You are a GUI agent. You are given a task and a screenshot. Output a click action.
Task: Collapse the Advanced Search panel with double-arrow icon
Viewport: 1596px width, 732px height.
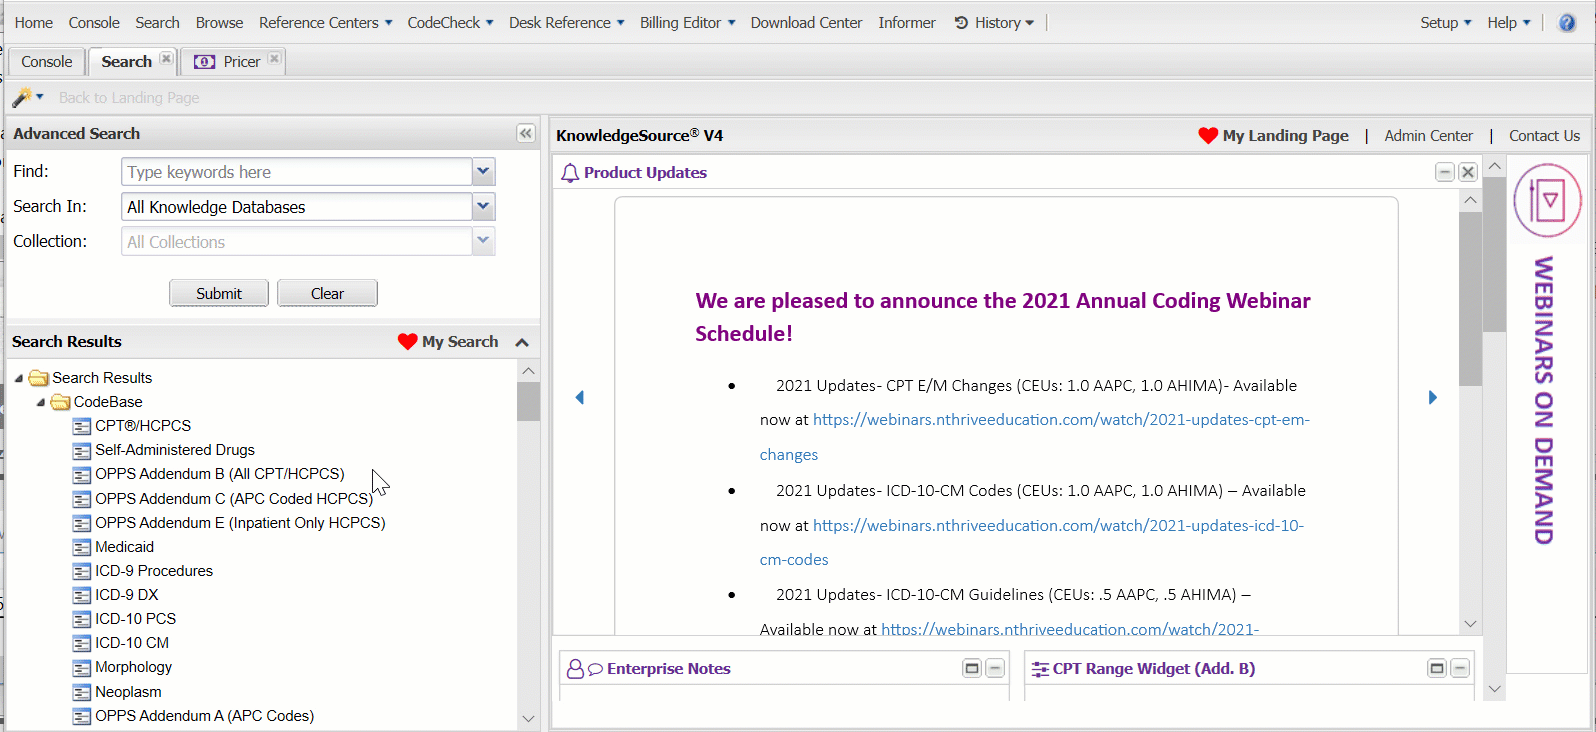coord(525,133)
